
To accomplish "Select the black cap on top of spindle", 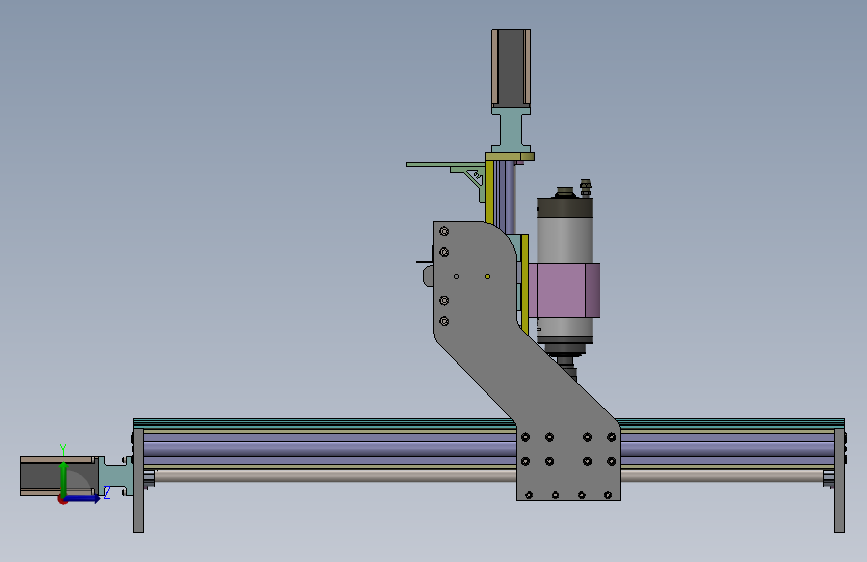I will [x=565, y=207].
